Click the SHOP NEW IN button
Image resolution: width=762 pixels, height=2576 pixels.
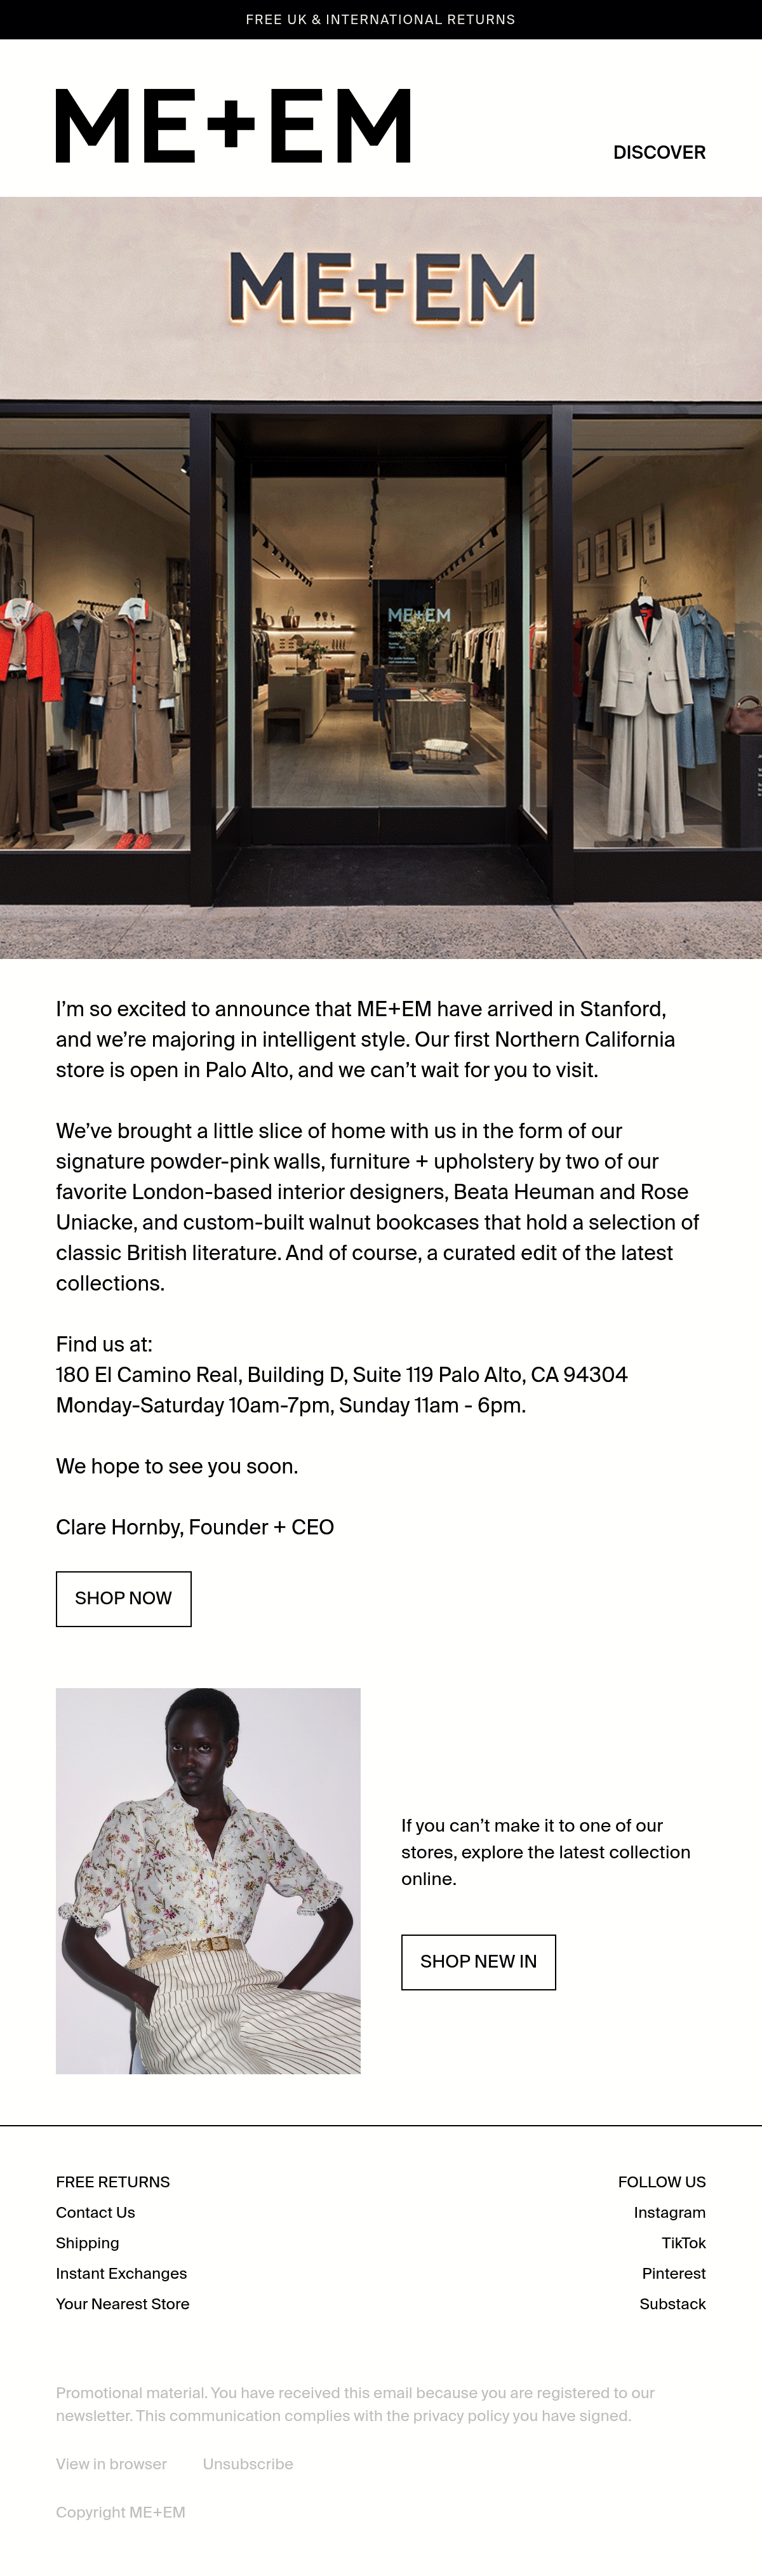478,1961
